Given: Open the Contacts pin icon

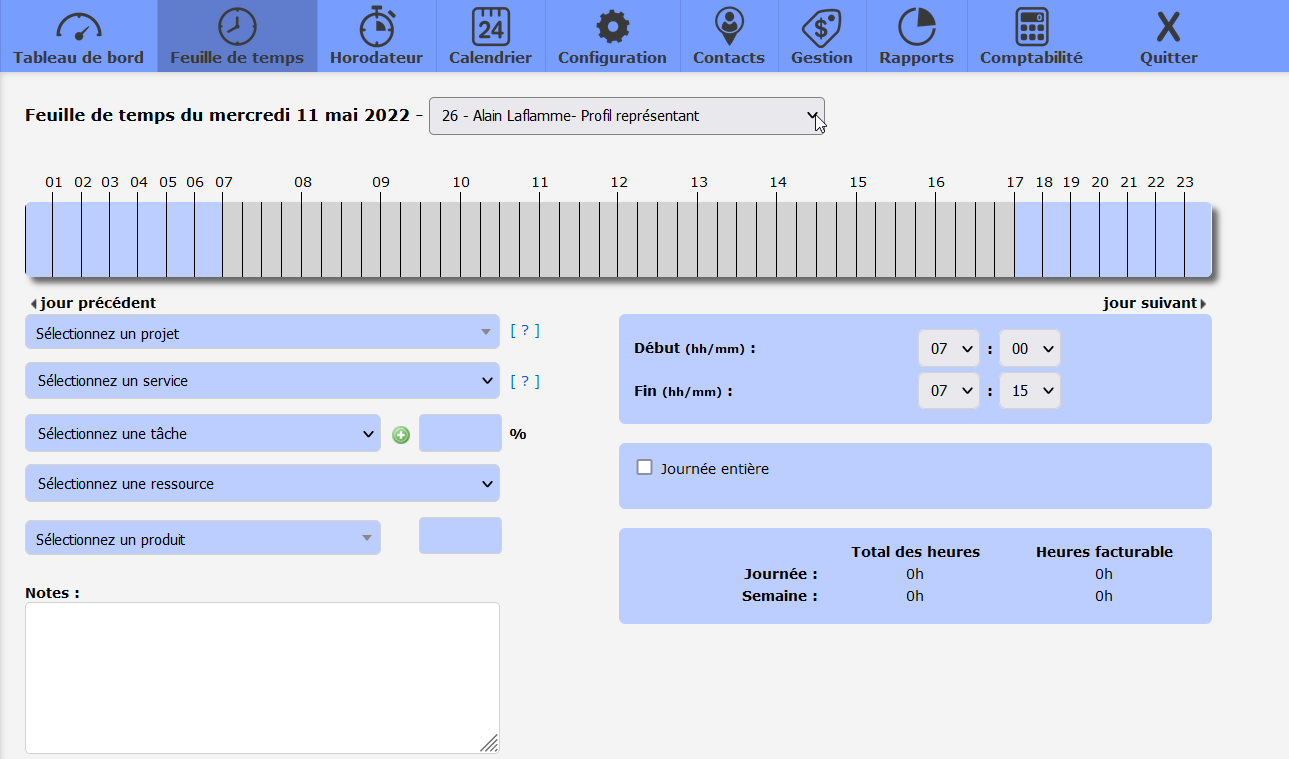Looking at the screenshot, I should point(729,26).
